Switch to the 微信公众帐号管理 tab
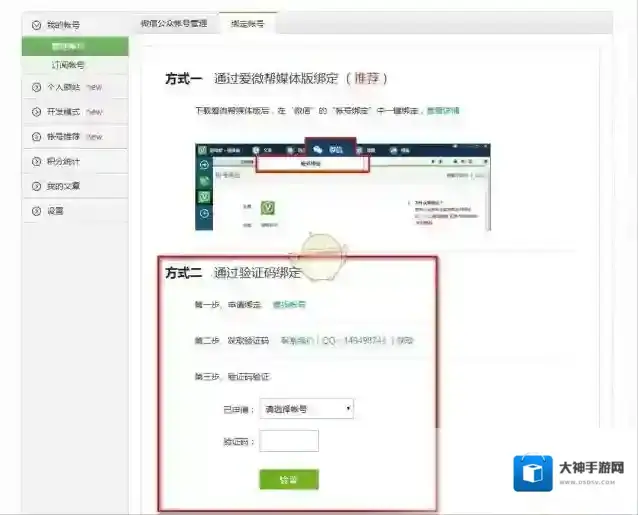The height and width of the screenshot is (515, 638). [x=174, y=23]
